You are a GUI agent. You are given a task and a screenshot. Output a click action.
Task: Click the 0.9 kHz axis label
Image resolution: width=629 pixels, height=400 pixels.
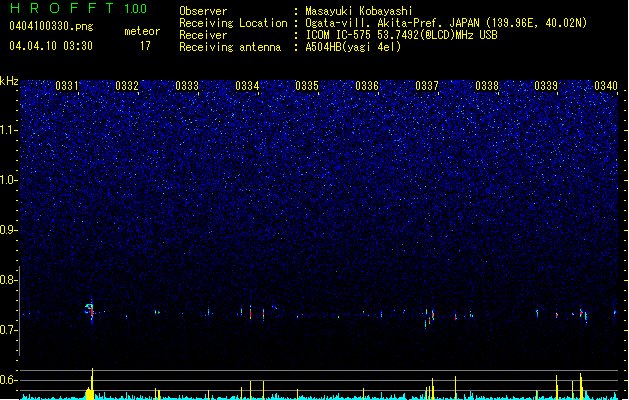(9, 230)
